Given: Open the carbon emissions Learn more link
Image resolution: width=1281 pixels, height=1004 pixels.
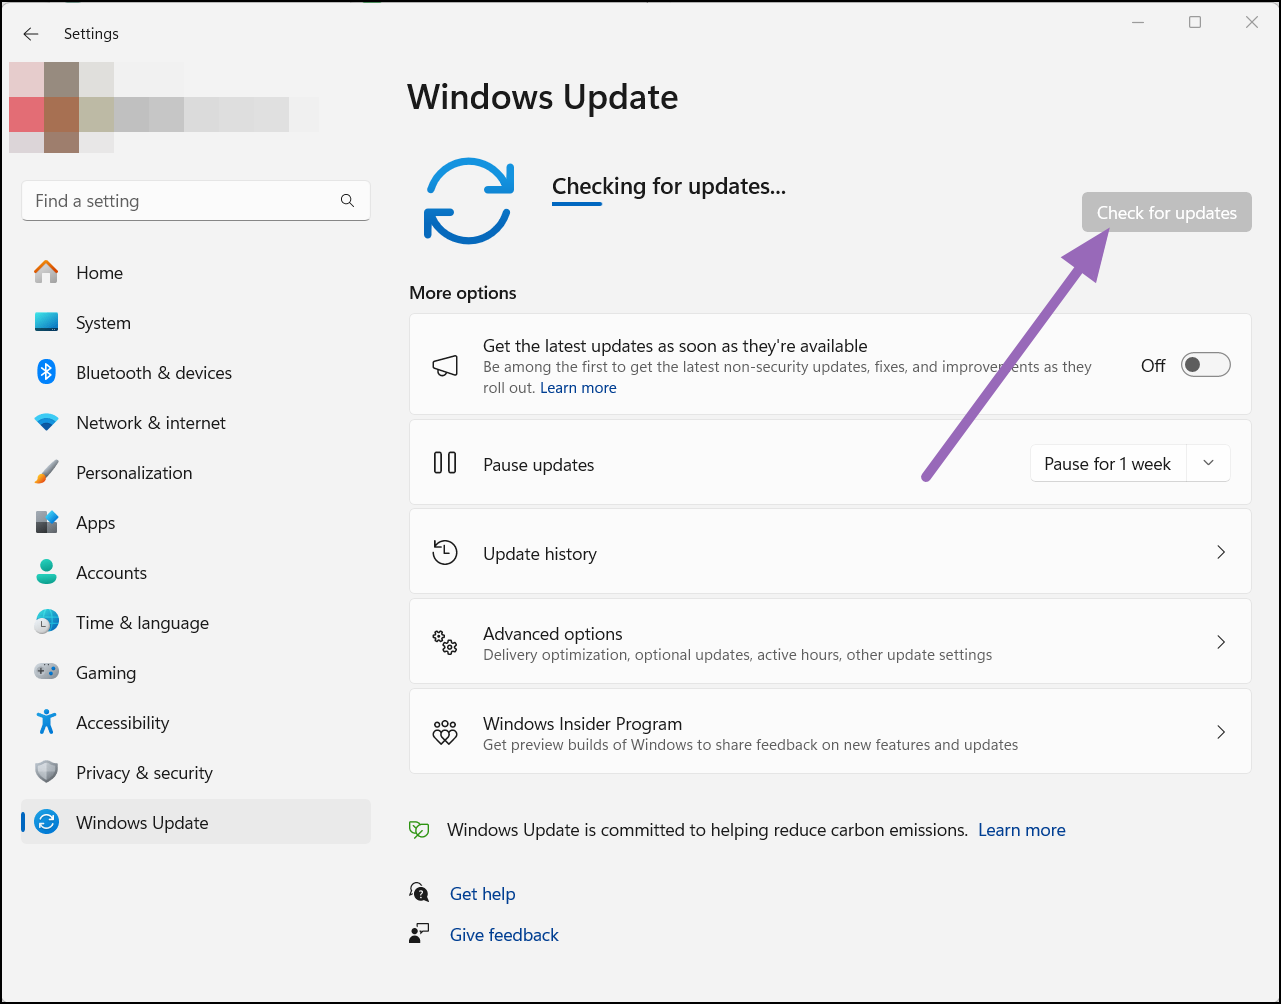Looking at the screenshot, I should 1021,829.
